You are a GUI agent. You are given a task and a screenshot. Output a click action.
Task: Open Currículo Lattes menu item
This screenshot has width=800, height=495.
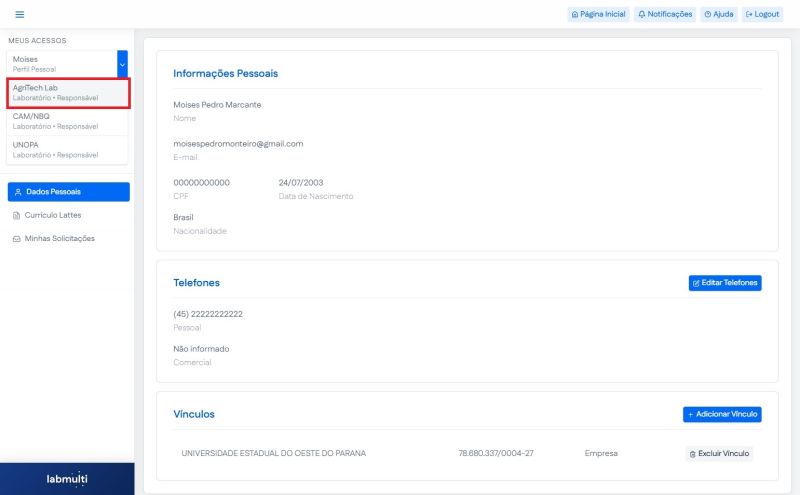pyautogui.click(x=54, y=215)
